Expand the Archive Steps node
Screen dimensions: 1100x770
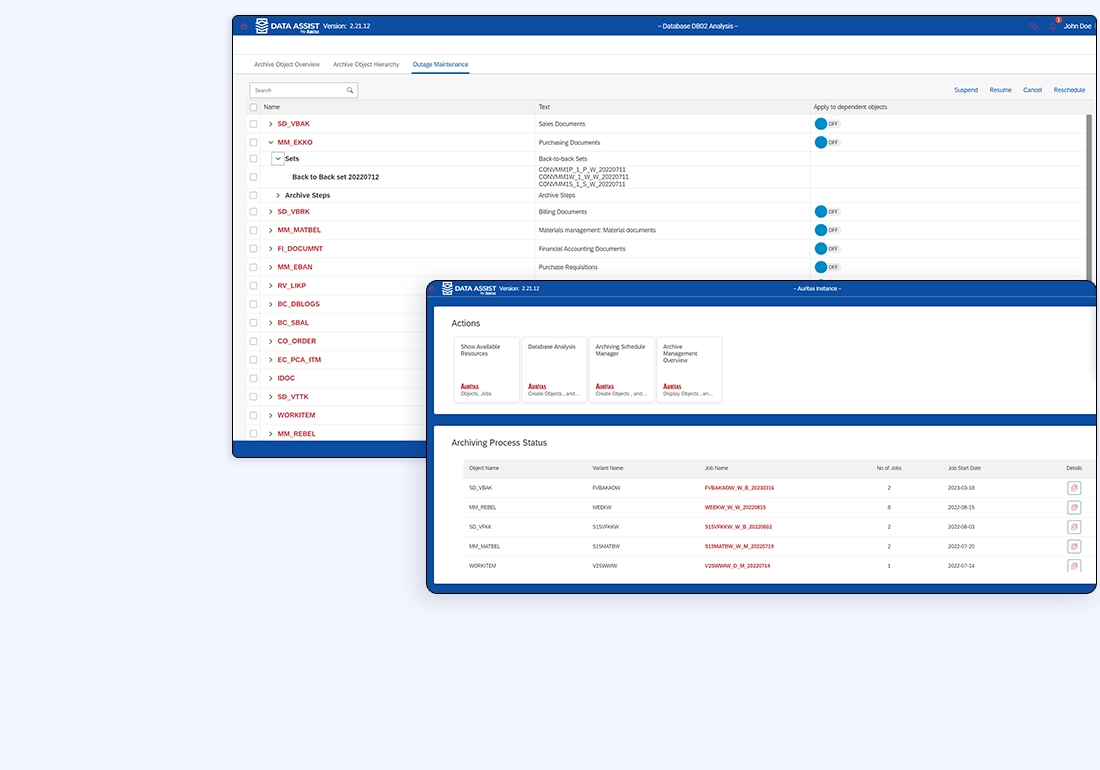point(278,196)
